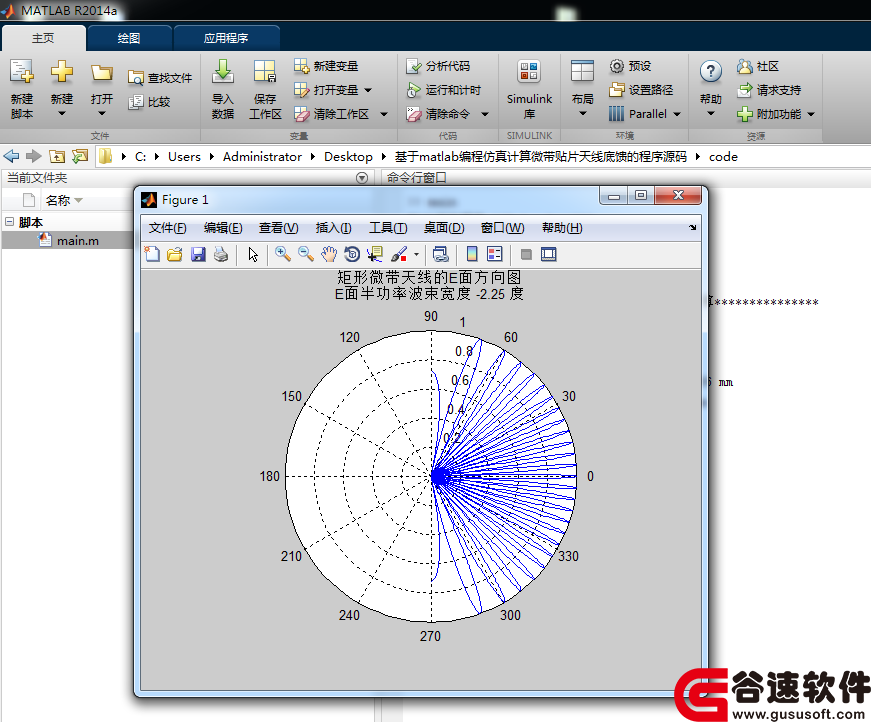Screen dimensions: 871x722
Task: Click Insert Legend icon
Action: point(494,254)
